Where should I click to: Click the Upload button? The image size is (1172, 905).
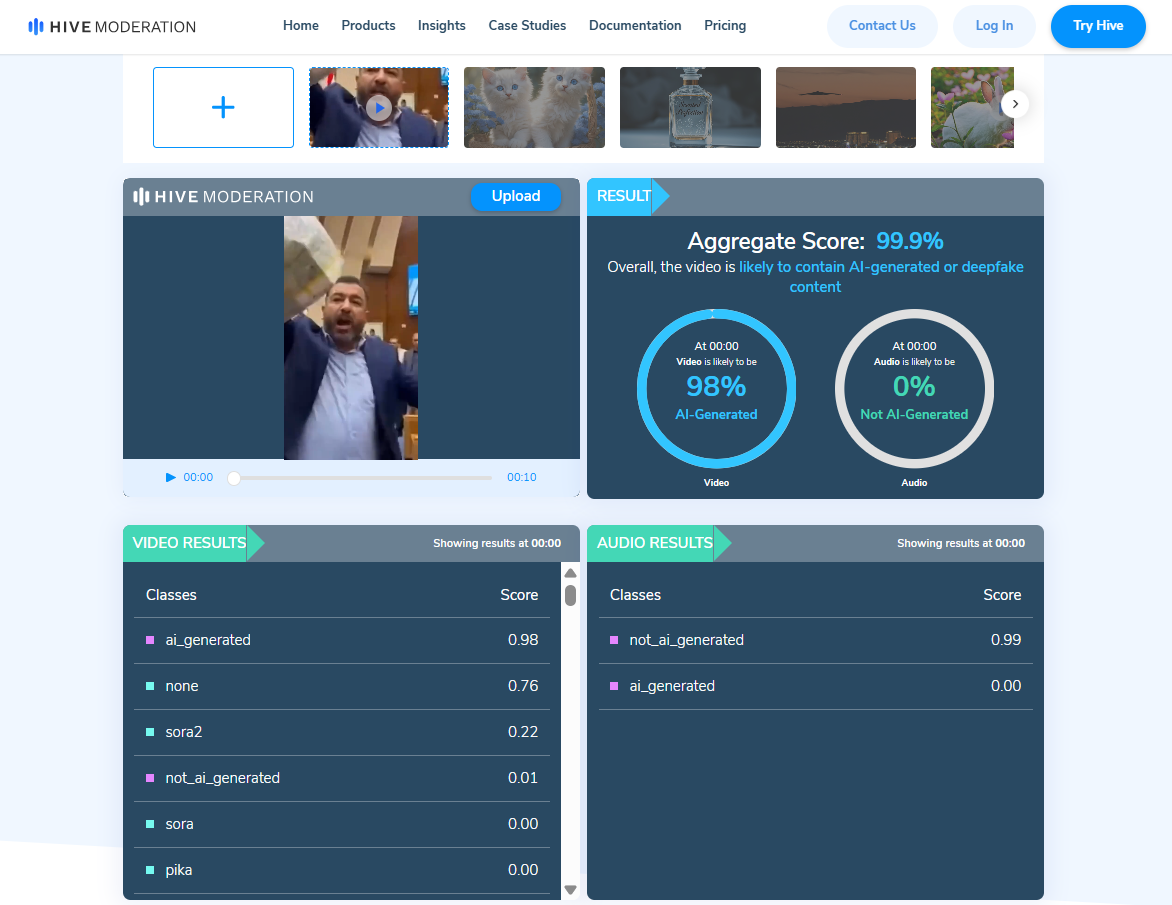[516, 197]
